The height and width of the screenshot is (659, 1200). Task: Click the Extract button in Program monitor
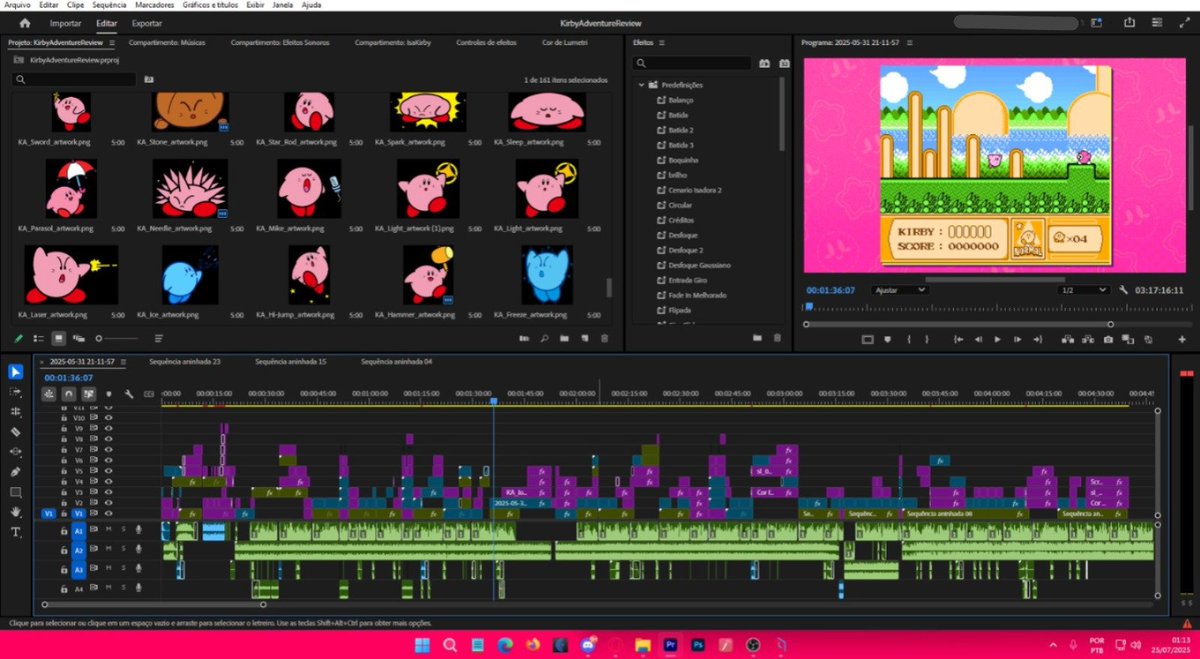tap(1088, 339)
